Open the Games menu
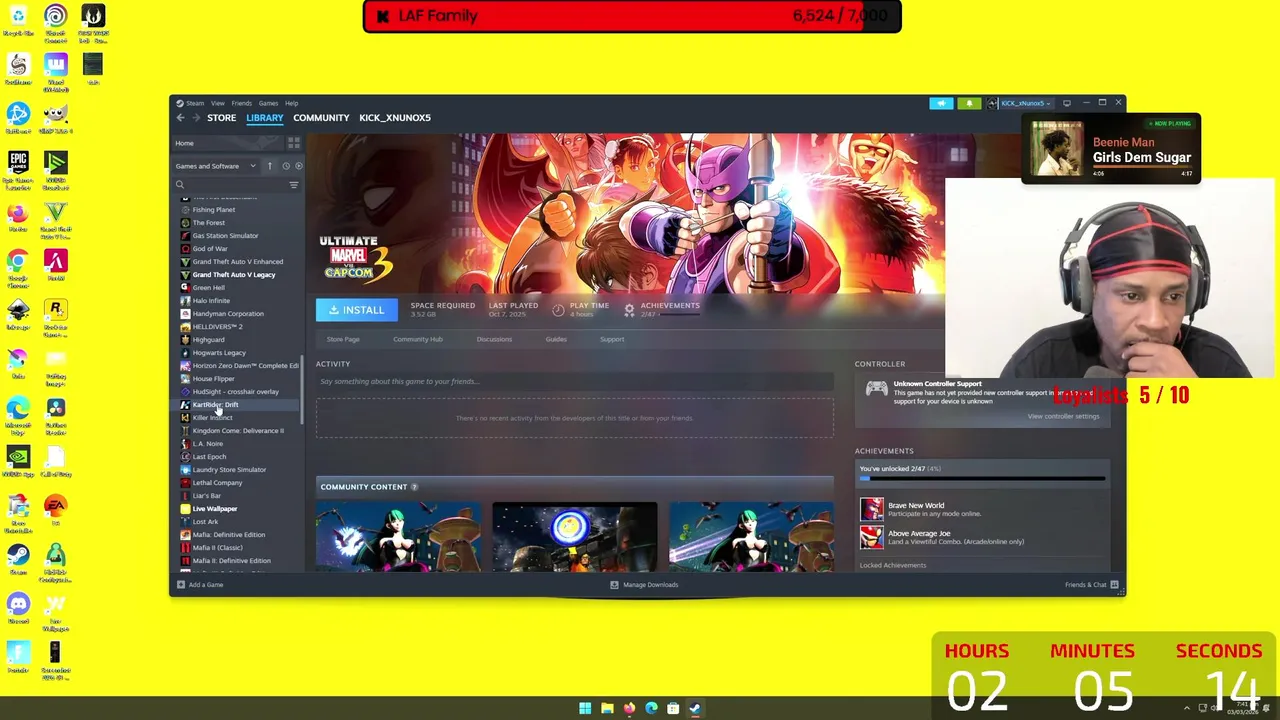The height and width of the screenshot is (720, 1280). [268, 103]
